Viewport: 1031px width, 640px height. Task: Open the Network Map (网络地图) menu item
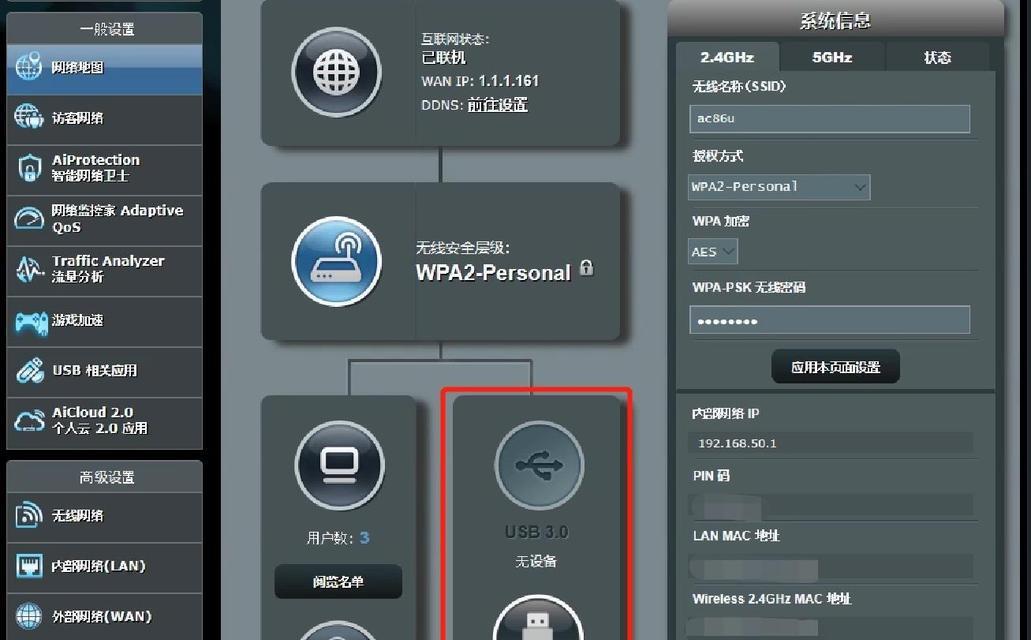(105, 69)
